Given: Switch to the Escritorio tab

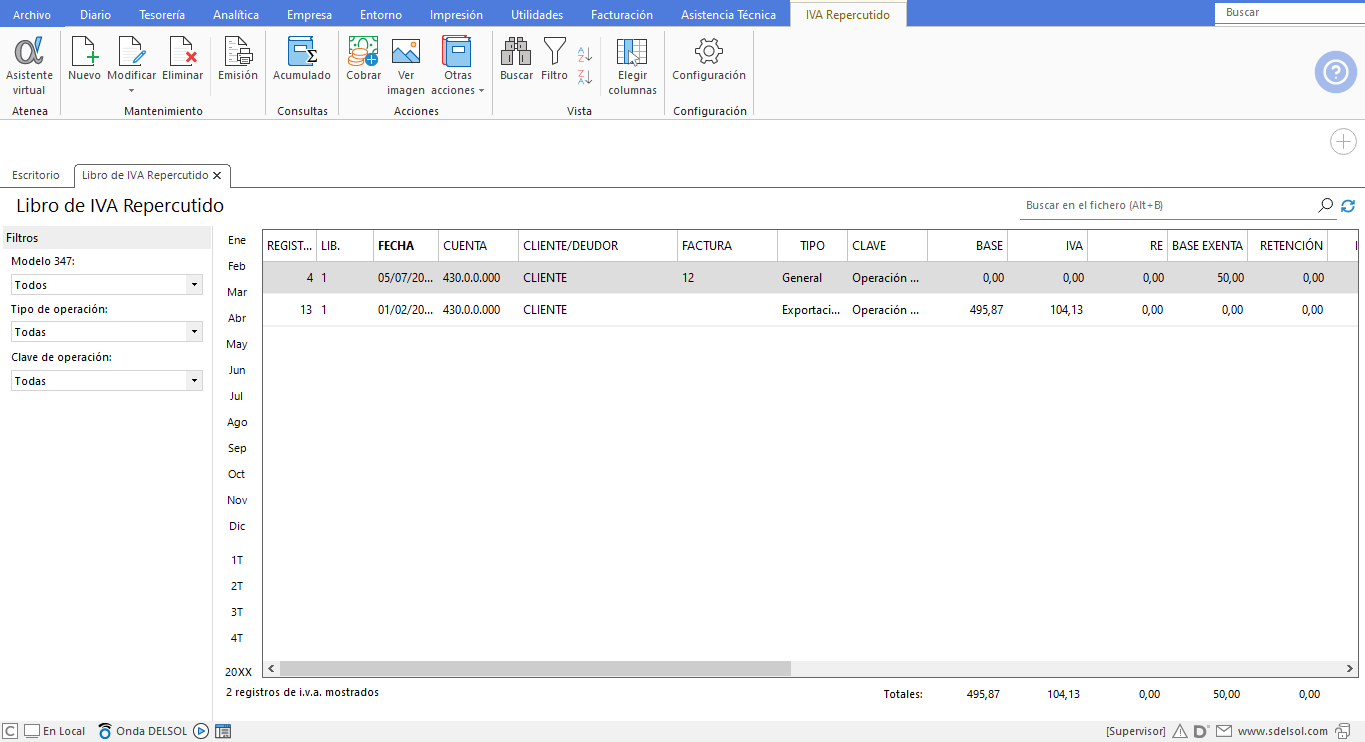Looking at the screenshot, I should (36, 175).
